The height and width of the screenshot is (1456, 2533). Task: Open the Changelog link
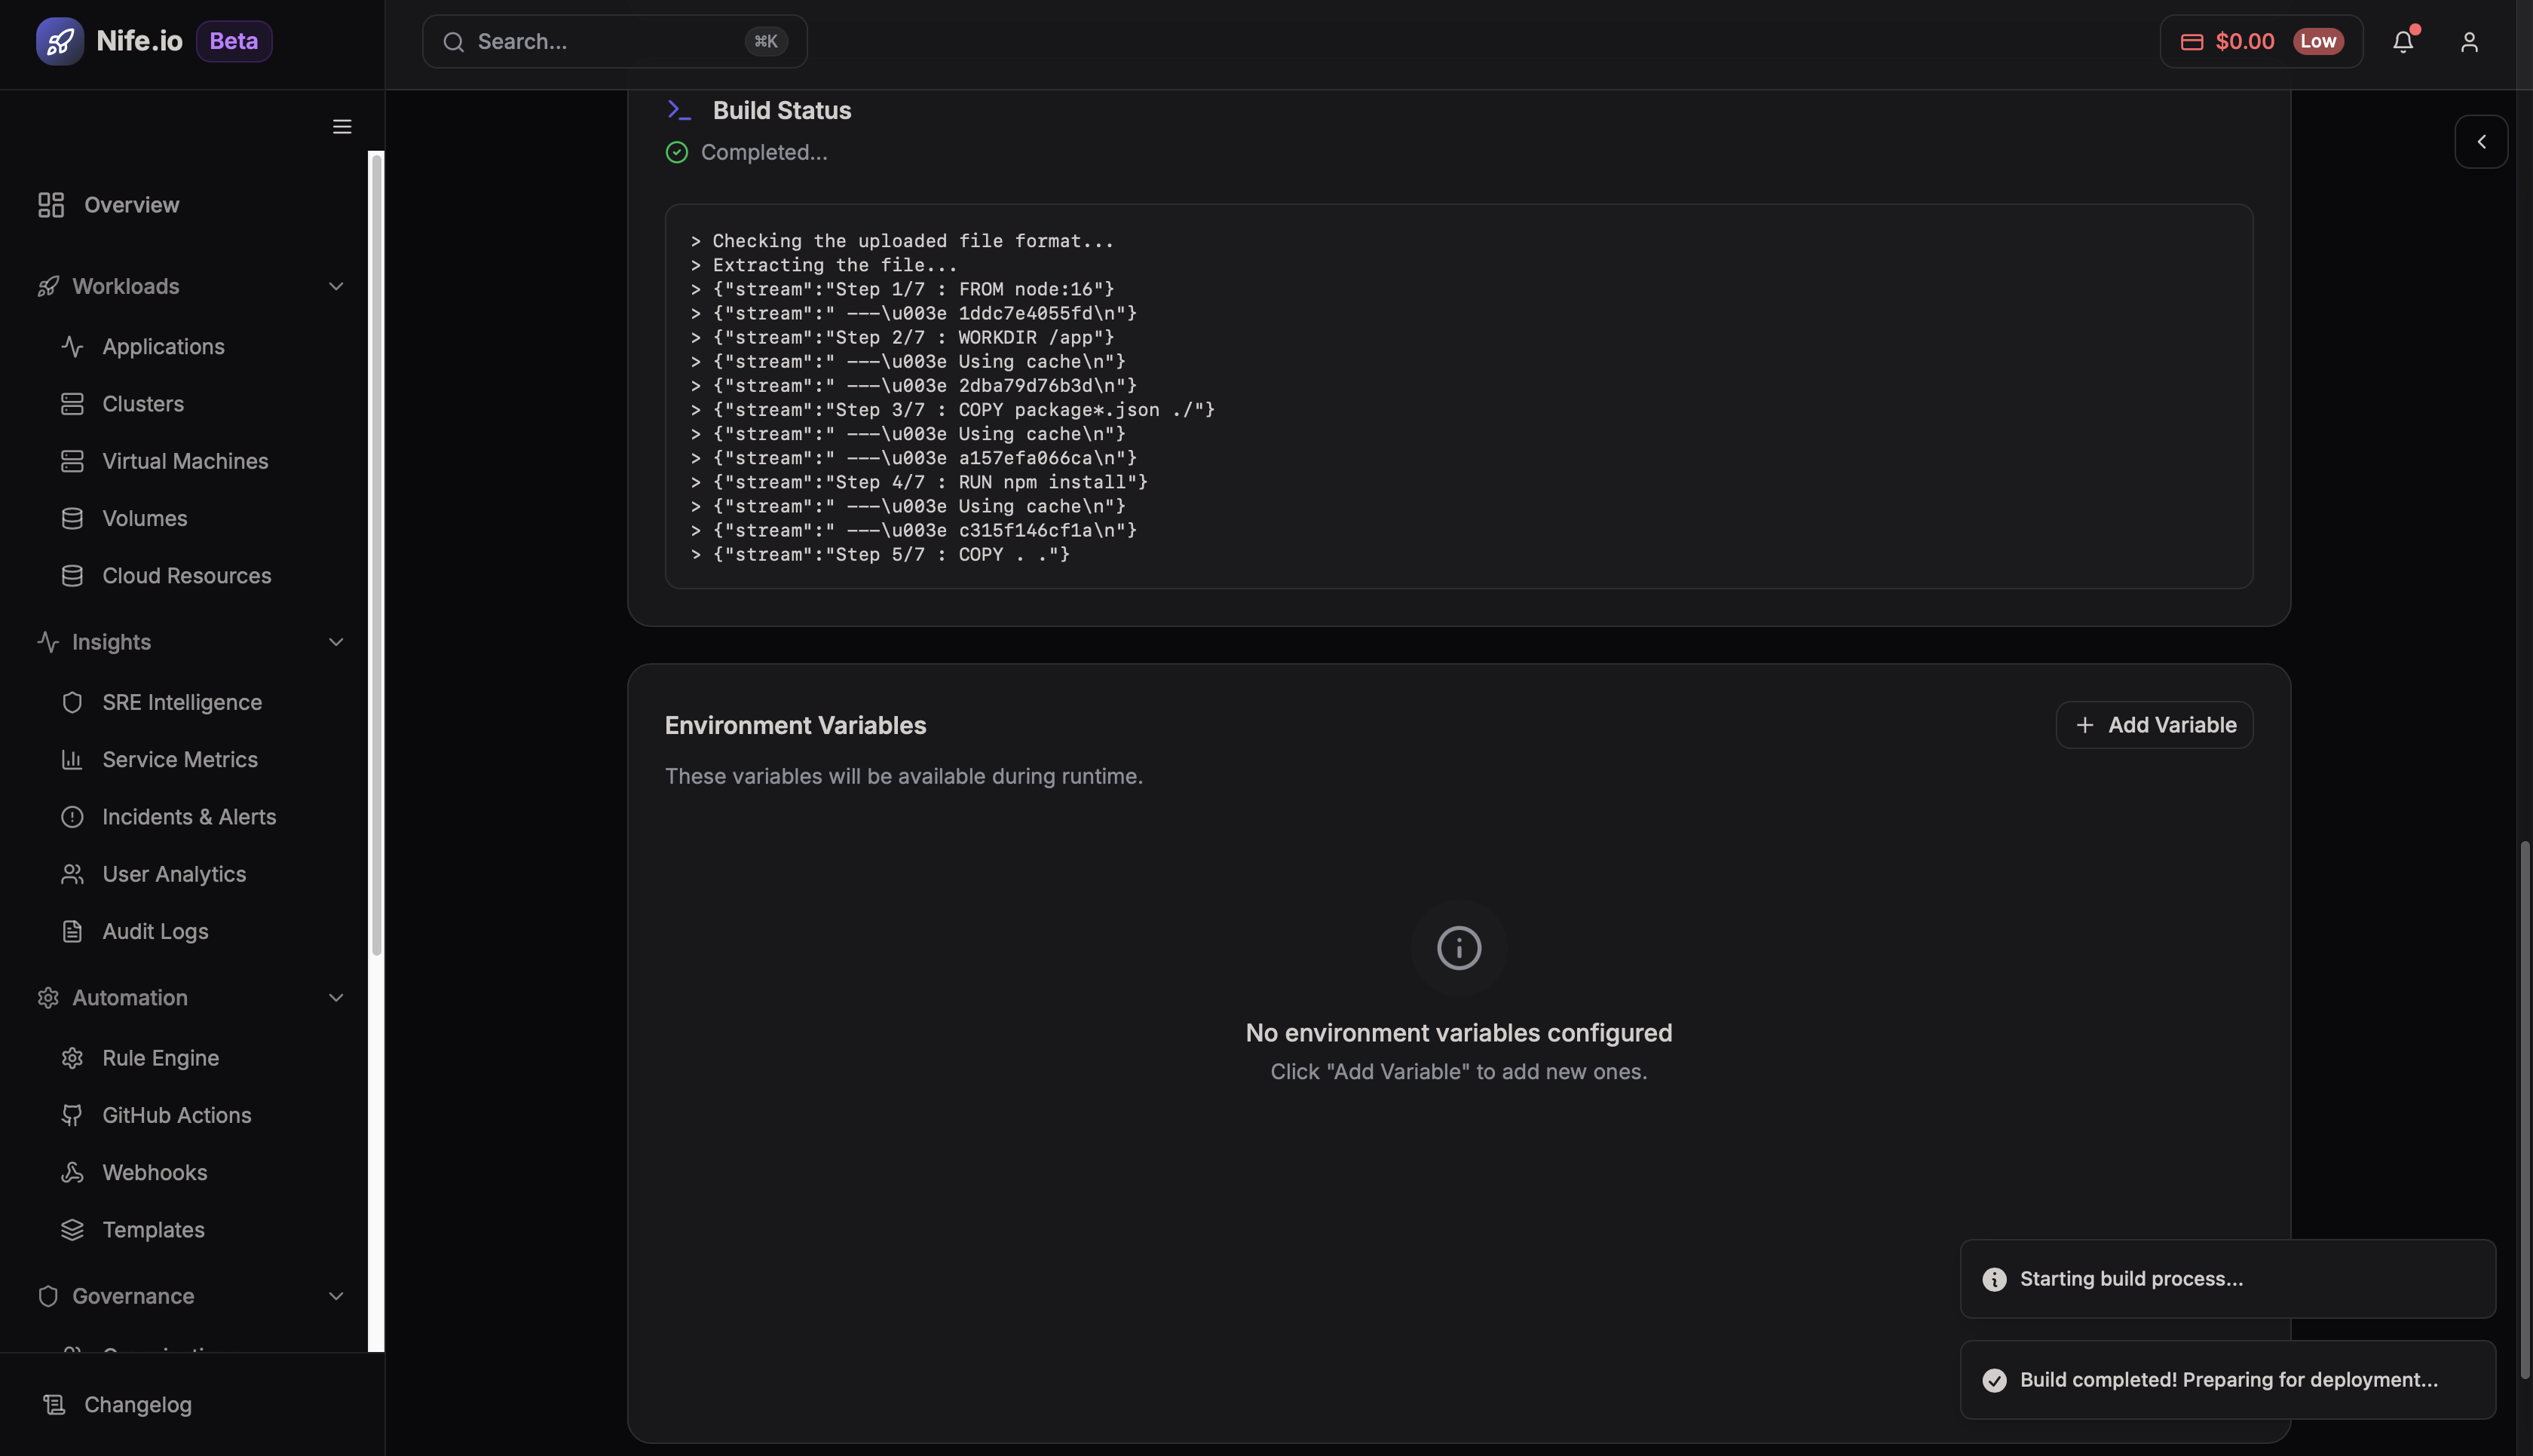tap(138, 1403)
